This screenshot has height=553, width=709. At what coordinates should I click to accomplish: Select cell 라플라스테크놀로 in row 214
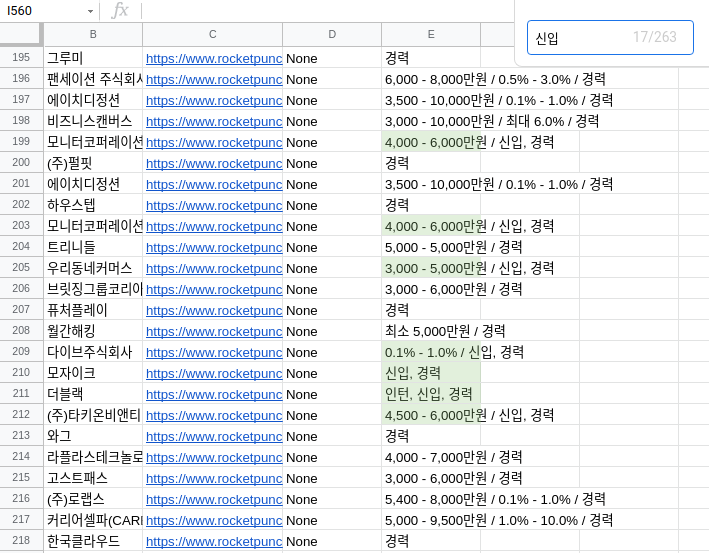93,457
